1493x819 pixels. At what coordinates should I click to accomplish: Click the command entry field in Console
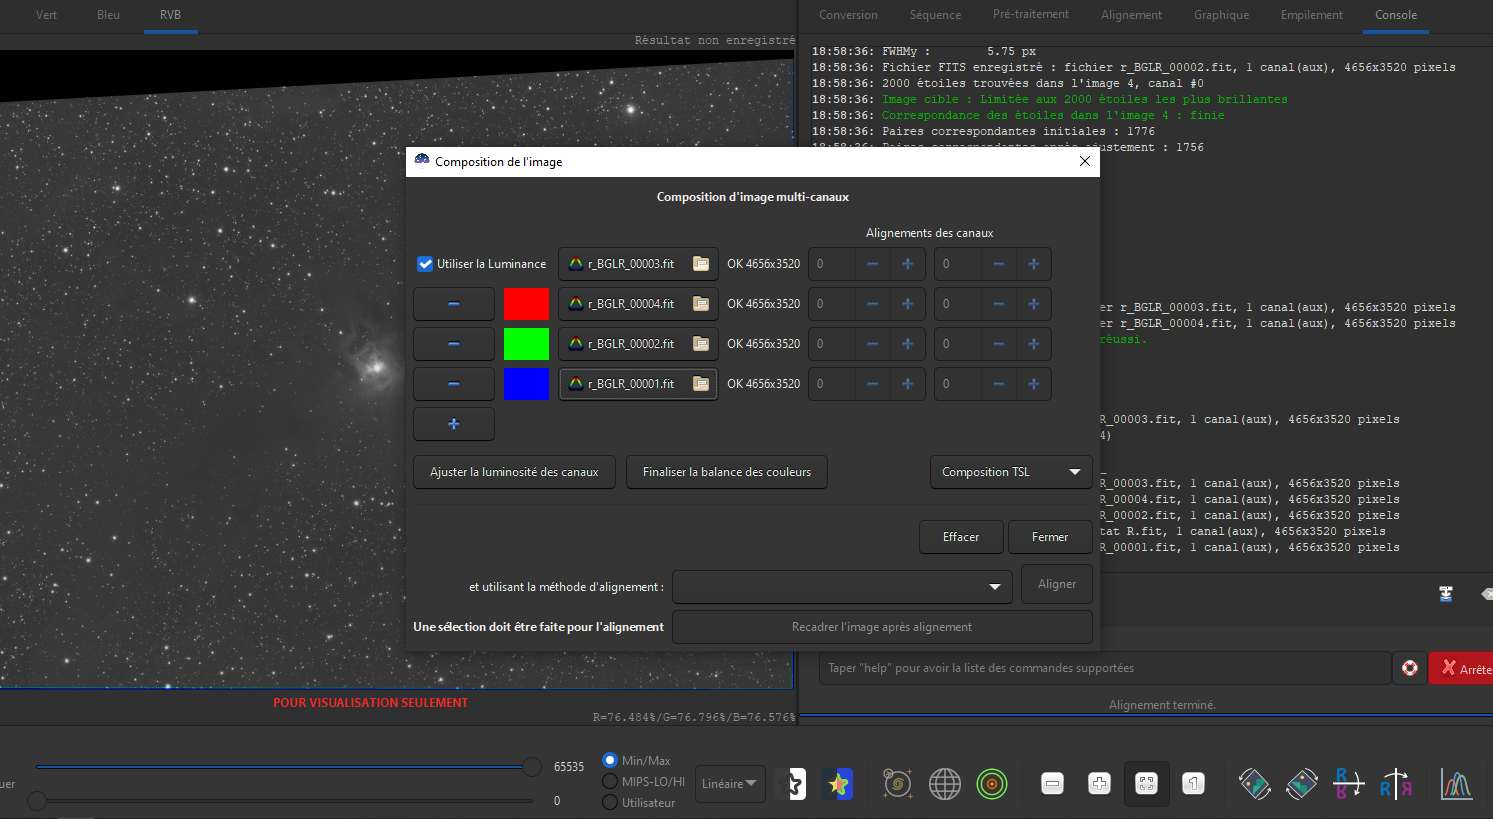coord(1105,668)
